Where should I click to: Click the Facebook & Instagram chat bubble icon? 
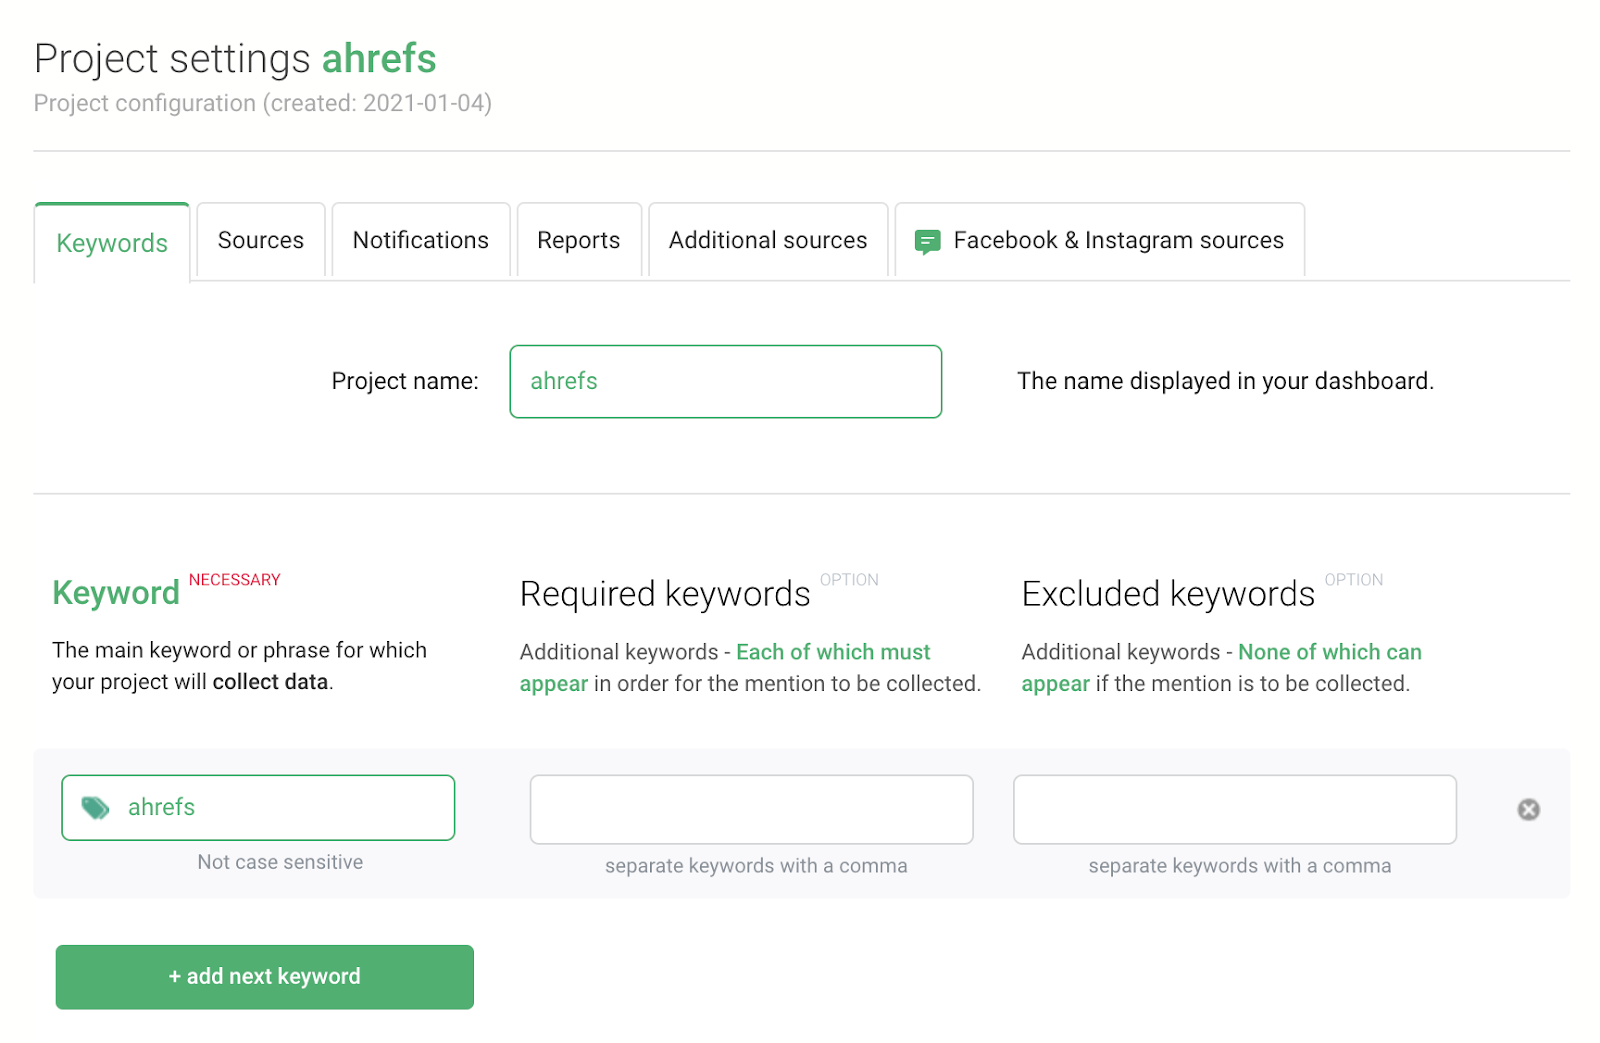click(x=927, y=241)
